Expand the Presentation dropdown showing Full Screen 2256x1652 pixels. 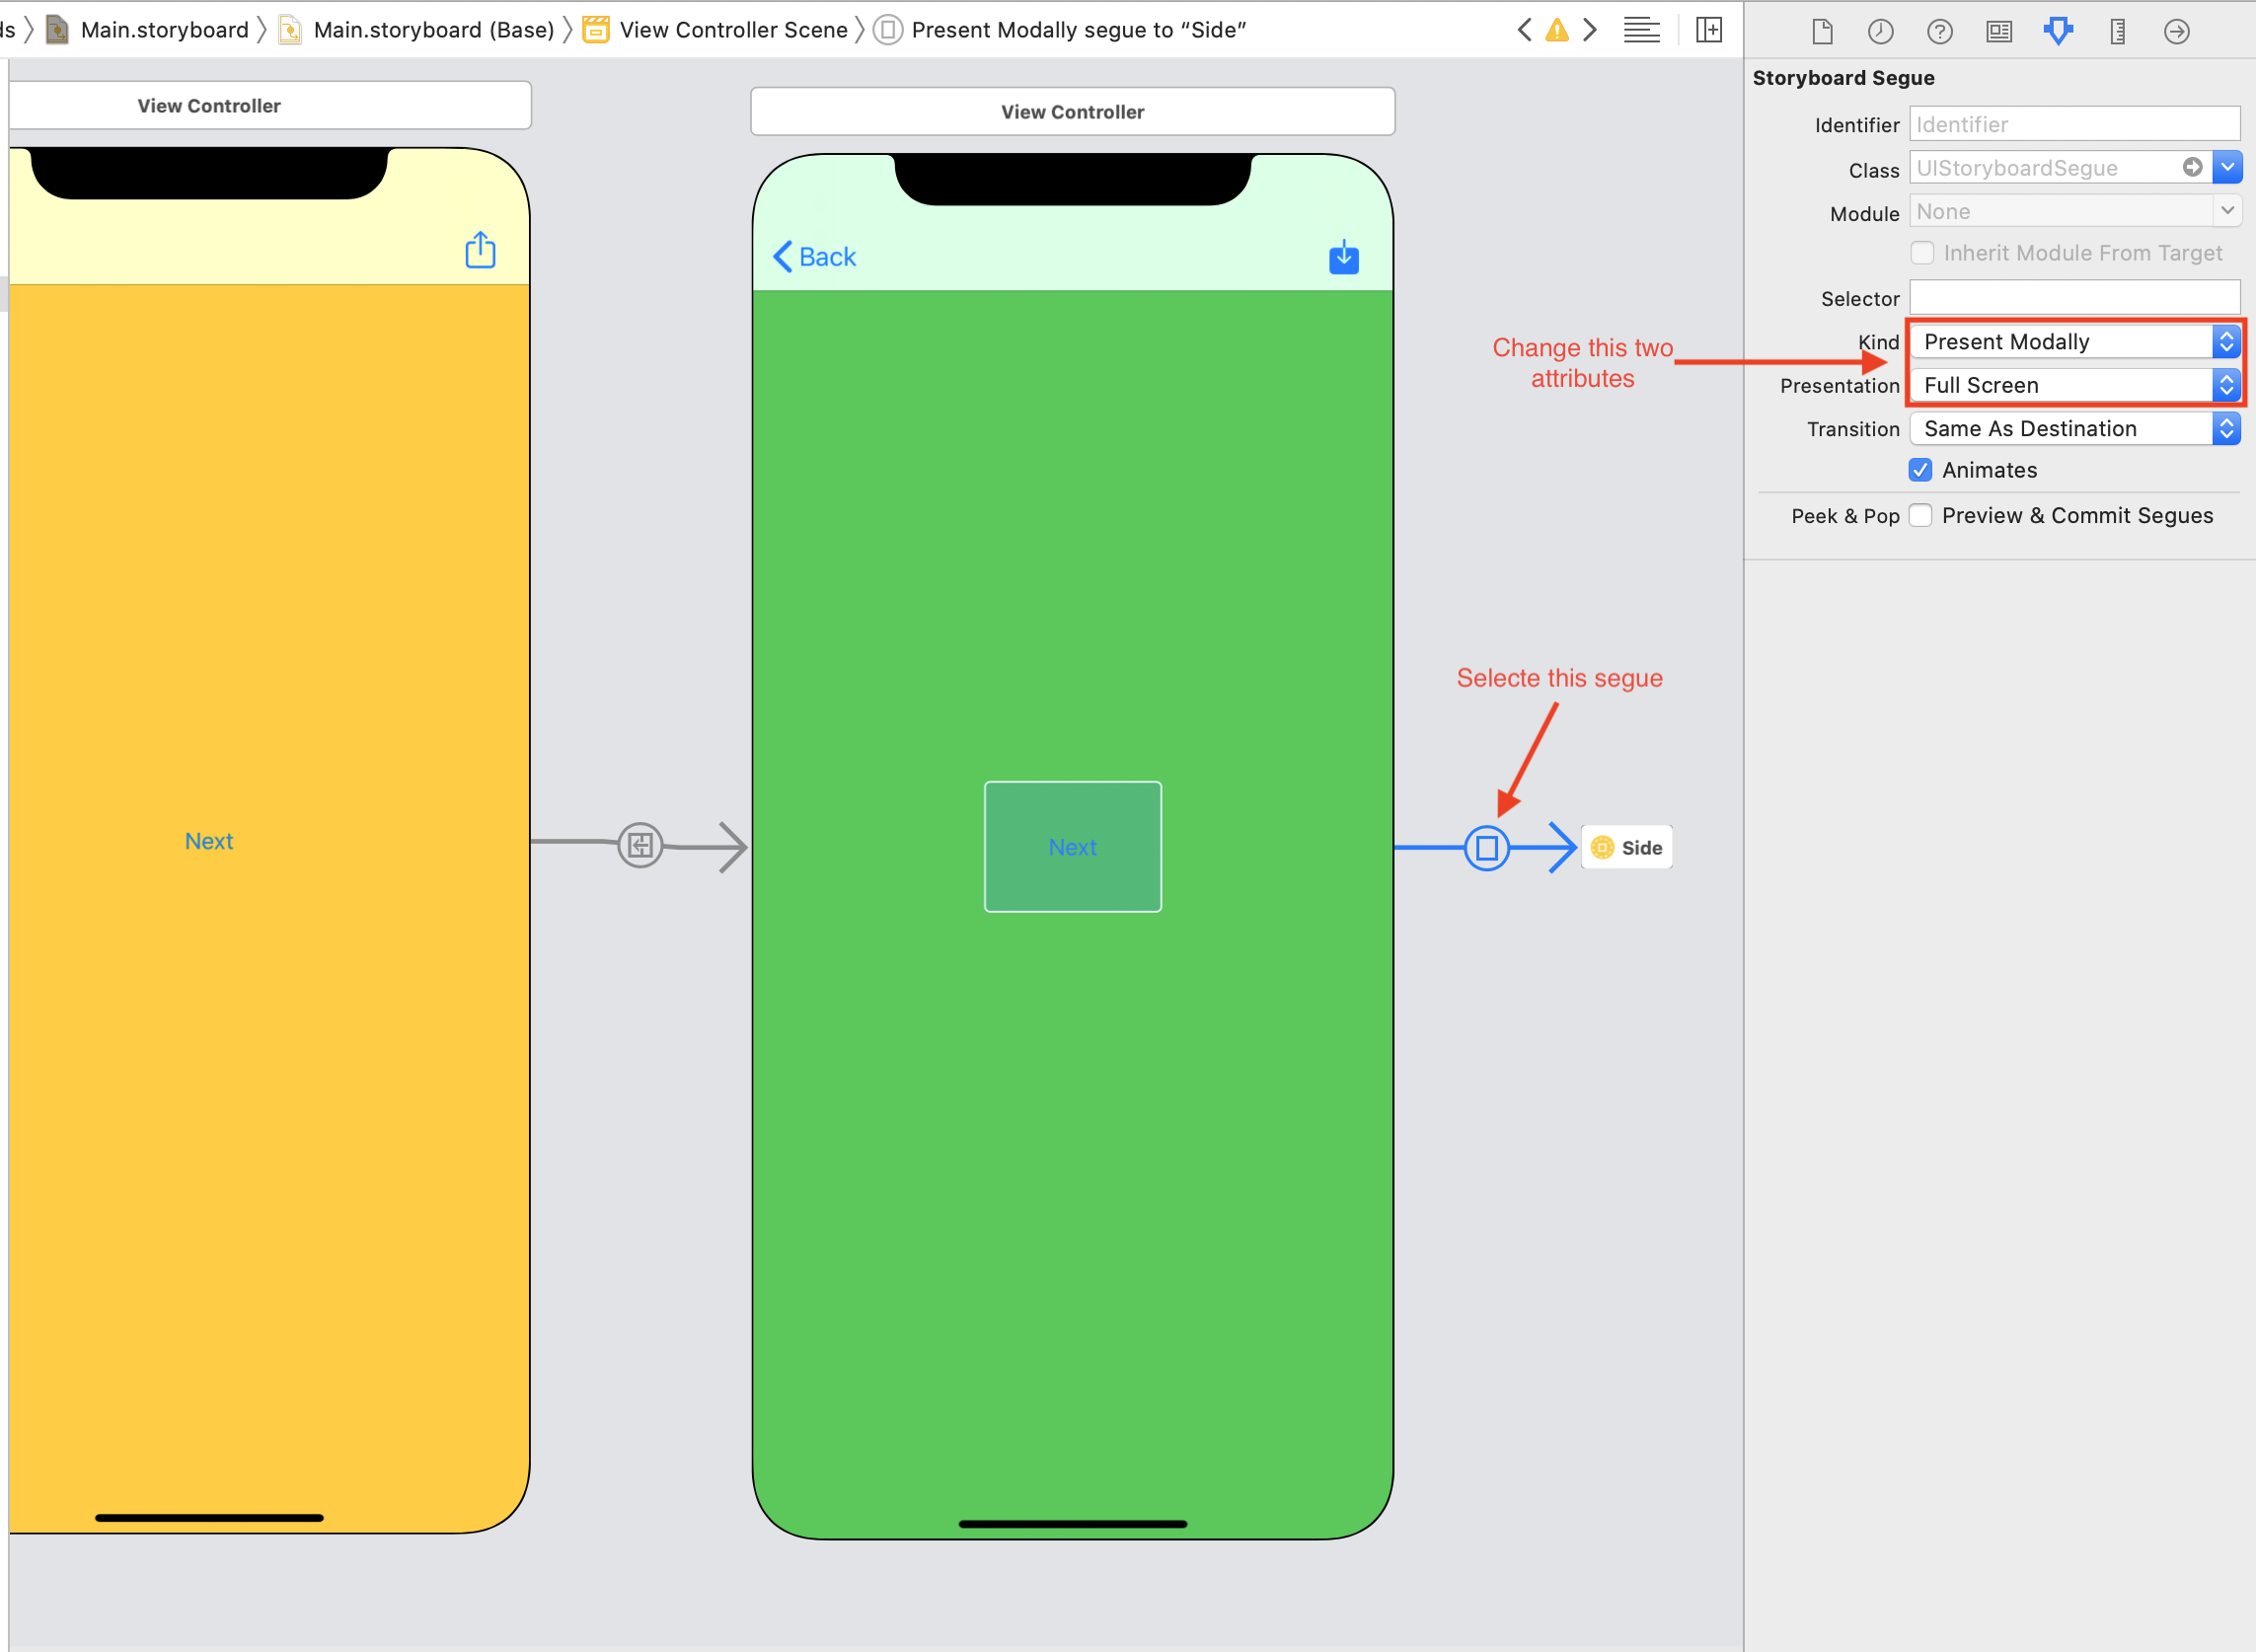[x=2228, y=384]
